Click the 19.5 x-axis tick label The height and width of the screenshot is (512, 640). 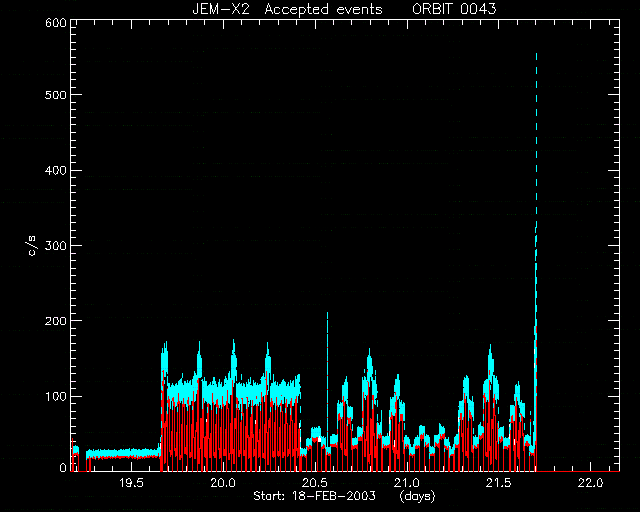point(131,483)
